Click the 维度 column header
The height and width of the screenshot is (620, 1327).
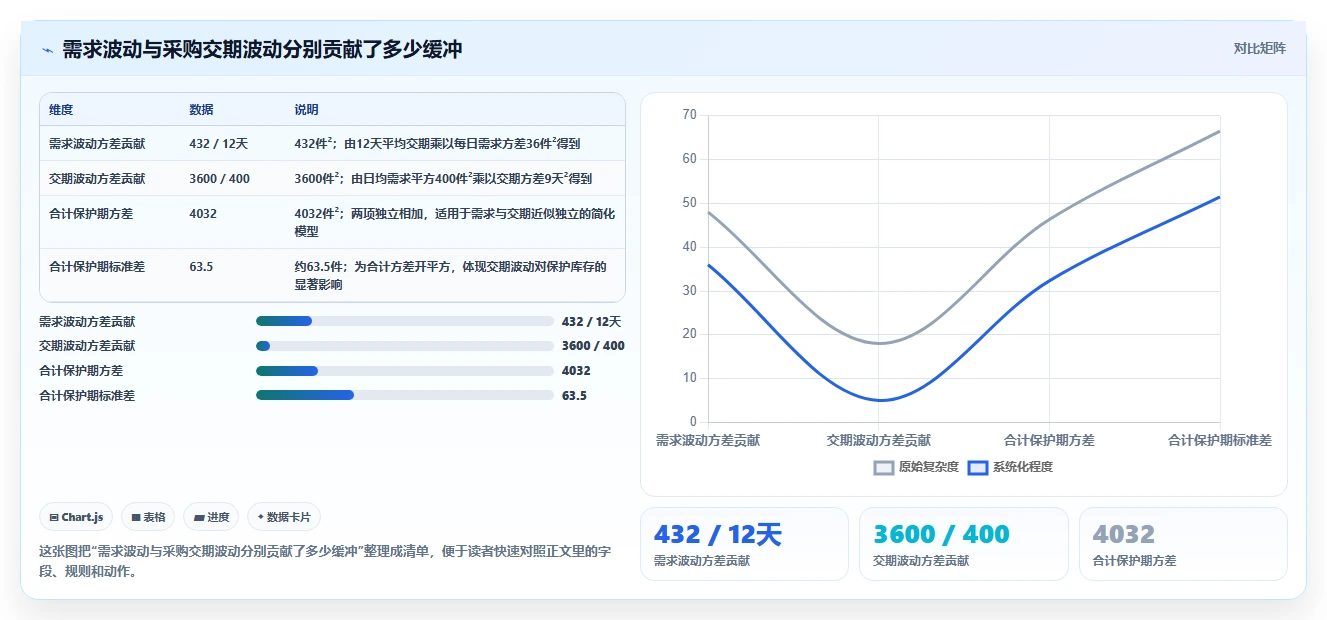click(61, 110)
